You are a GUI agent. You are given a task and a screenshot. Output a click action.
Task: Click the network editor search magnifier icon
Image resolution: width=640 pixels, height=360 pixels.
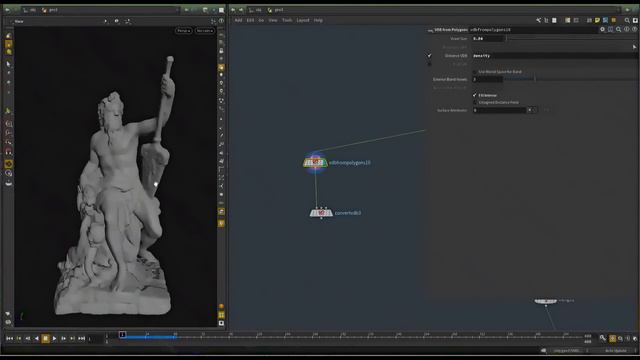(627, 20)
